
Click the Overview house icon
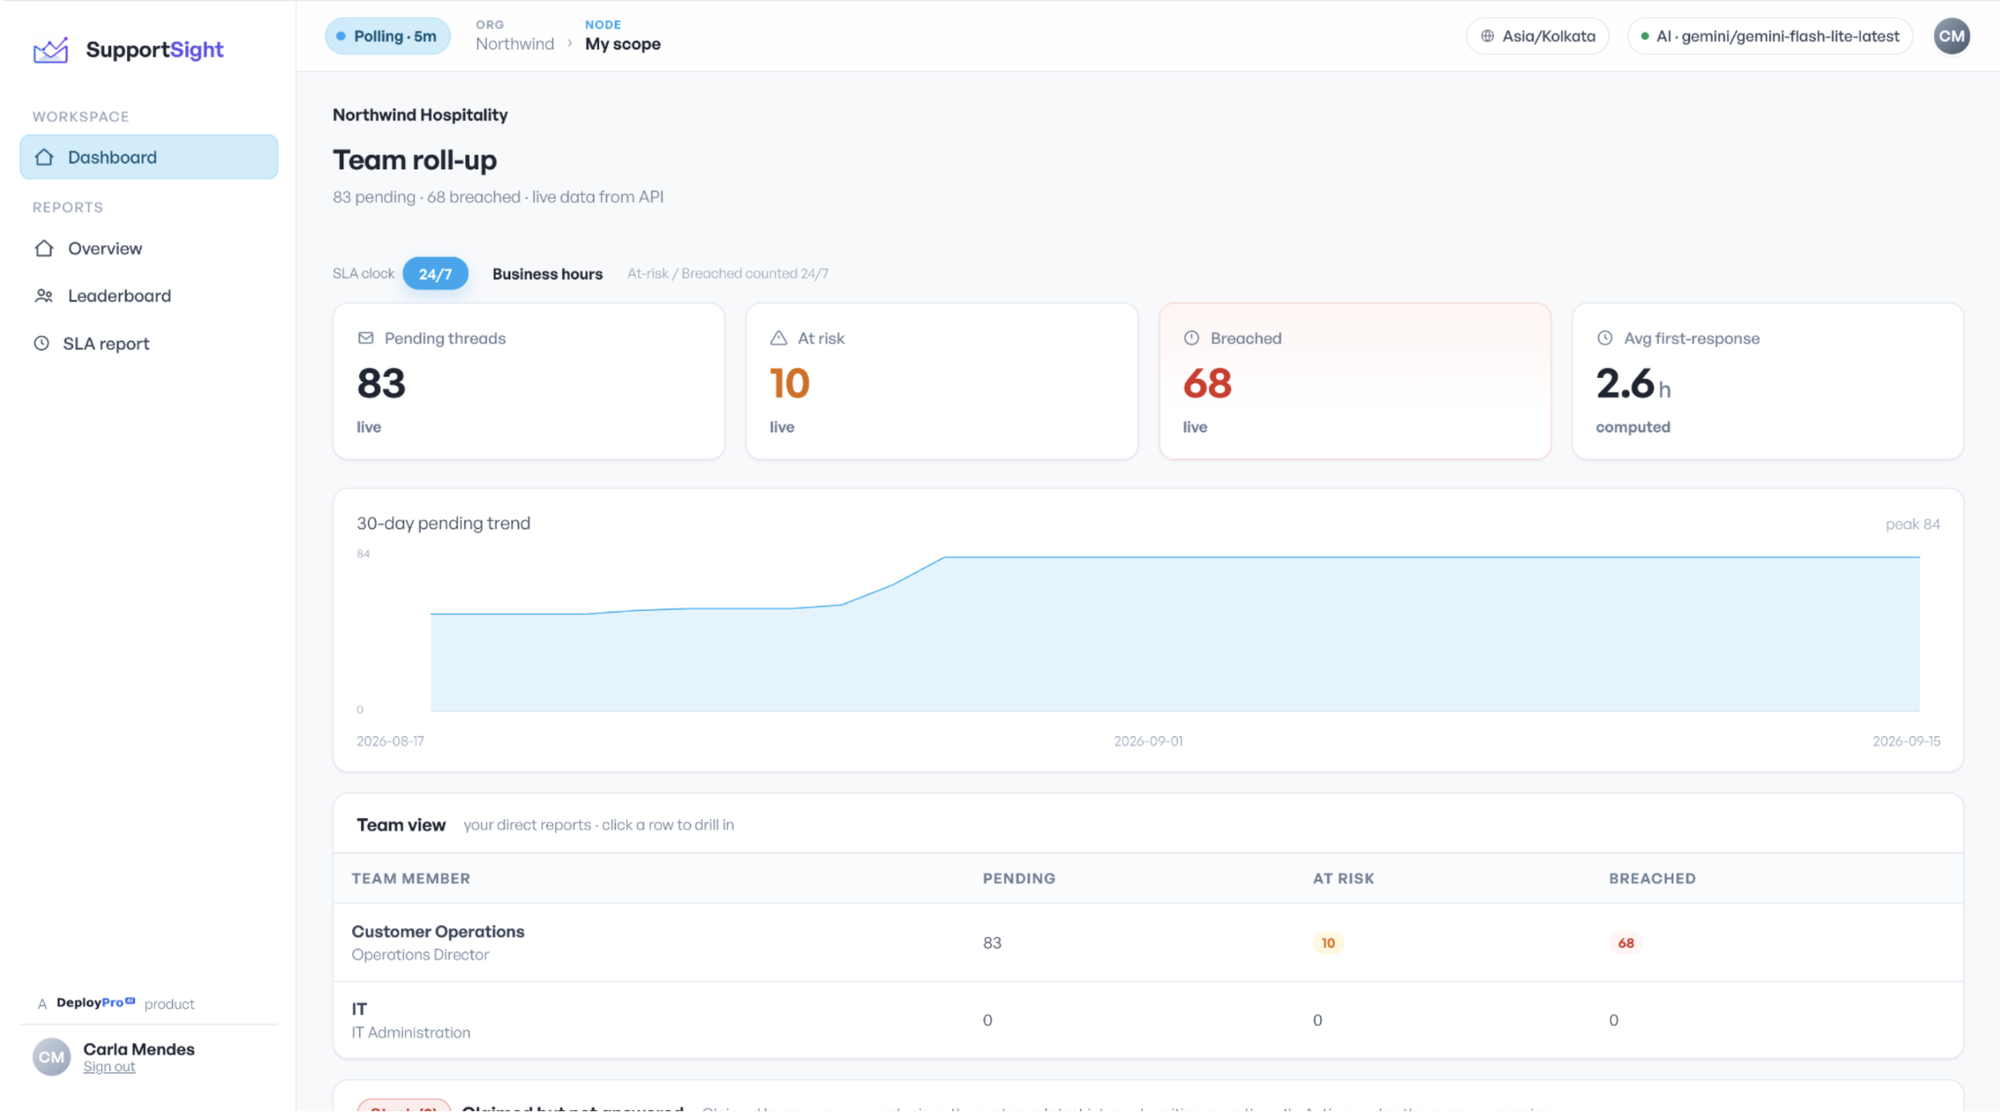coord(44,248)
